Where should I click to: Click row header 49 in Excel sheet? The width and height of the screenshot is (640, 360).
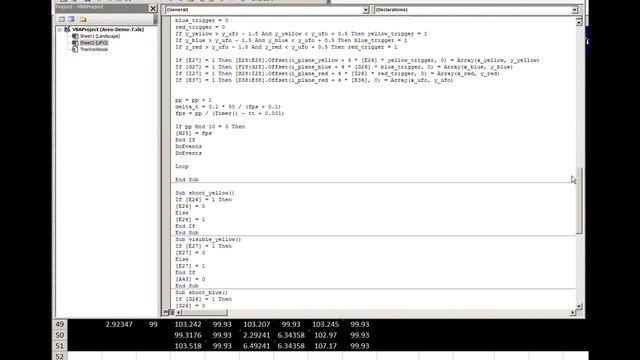tap(60, 324)
